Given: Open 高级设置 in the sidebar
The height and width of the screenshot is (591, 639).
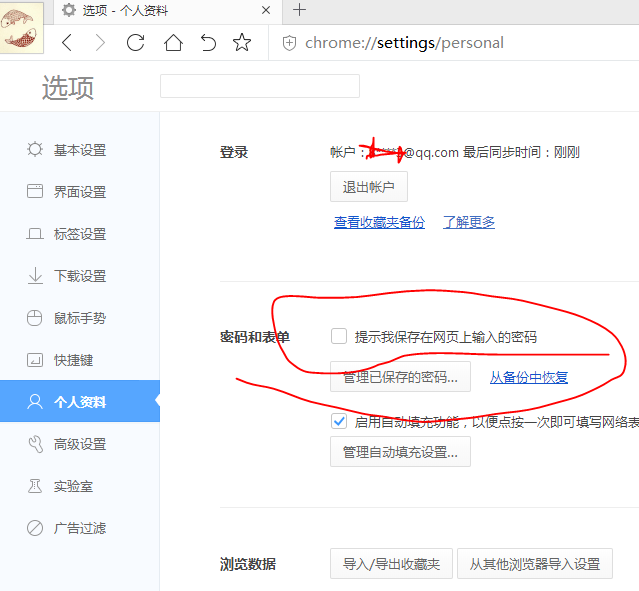Looking at the screenshot, I should point(80,444).
